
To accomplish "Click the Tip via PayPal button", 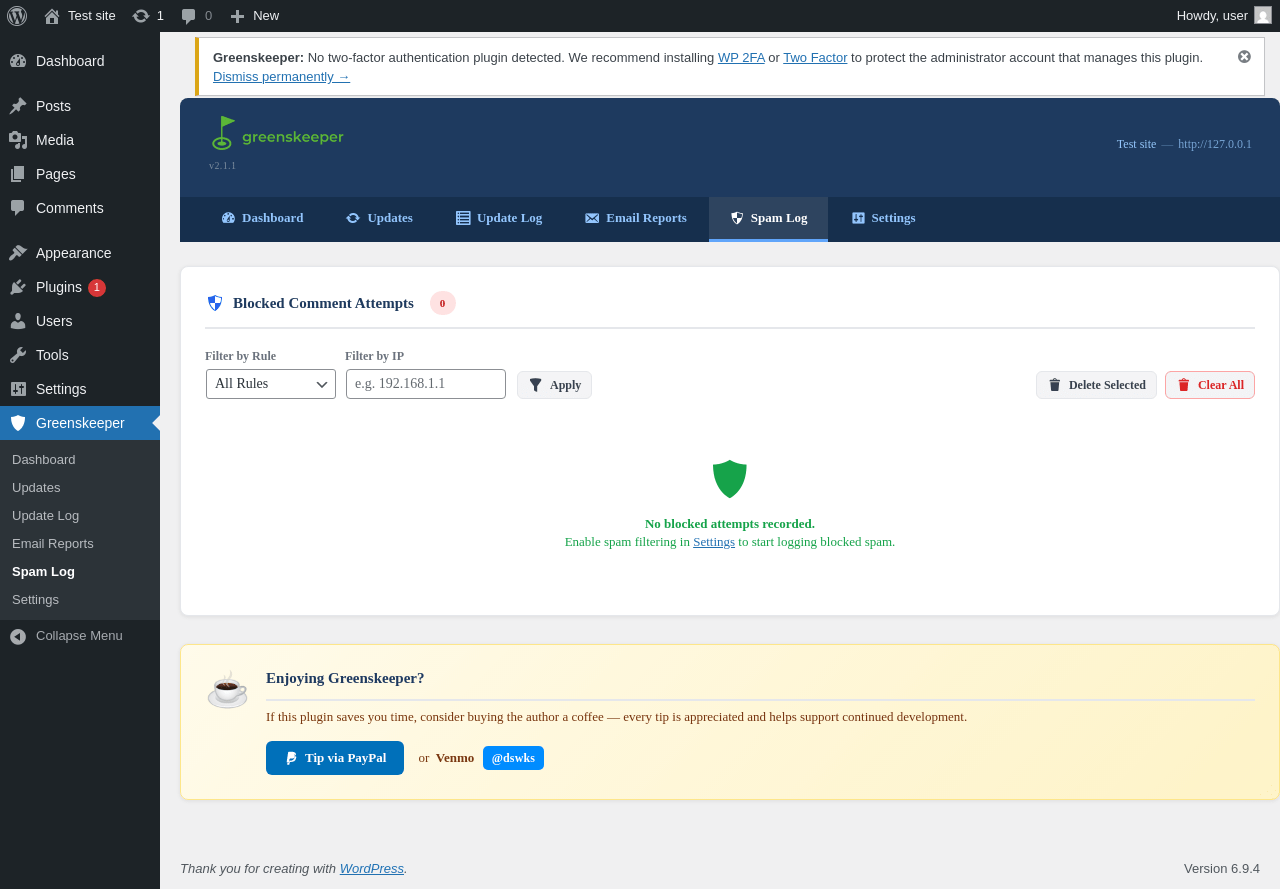I will [335, 758].
